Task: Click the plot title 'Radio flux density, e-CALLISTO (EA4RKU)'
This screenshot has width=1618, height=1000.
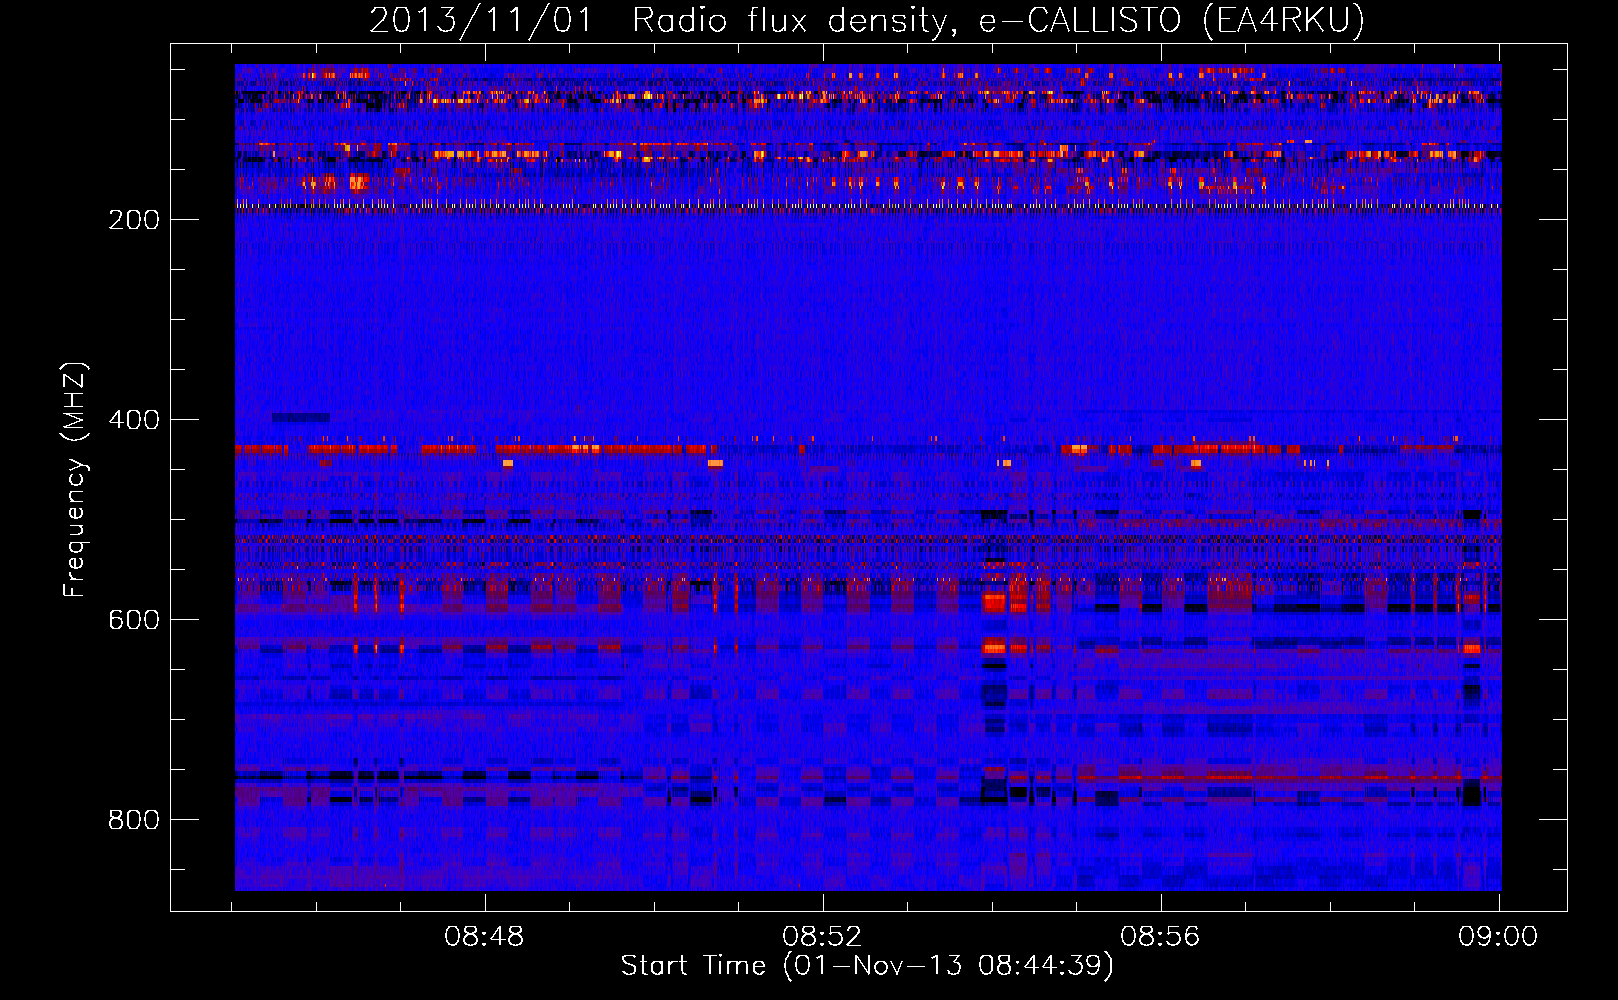Action: (998, 20)
